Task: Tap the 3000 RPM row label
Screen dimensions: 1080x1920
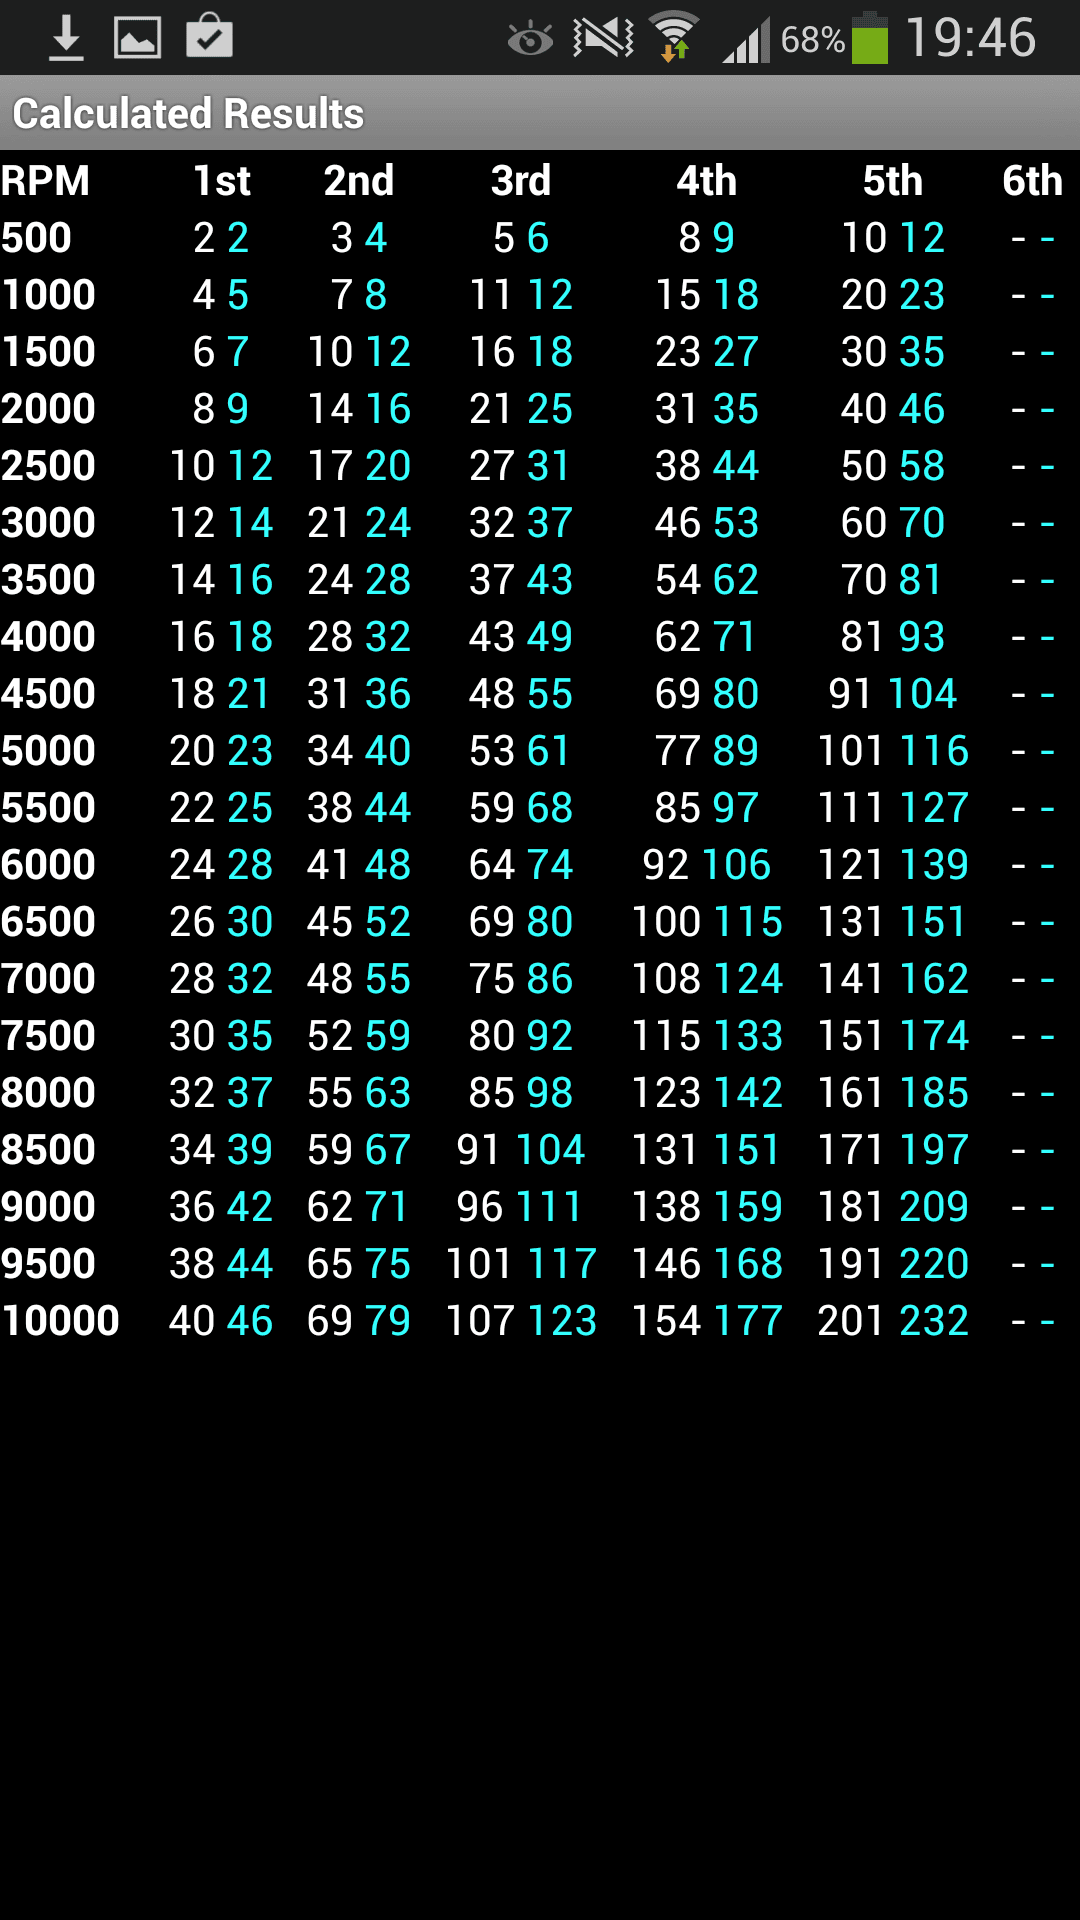Action: point(48,523)
